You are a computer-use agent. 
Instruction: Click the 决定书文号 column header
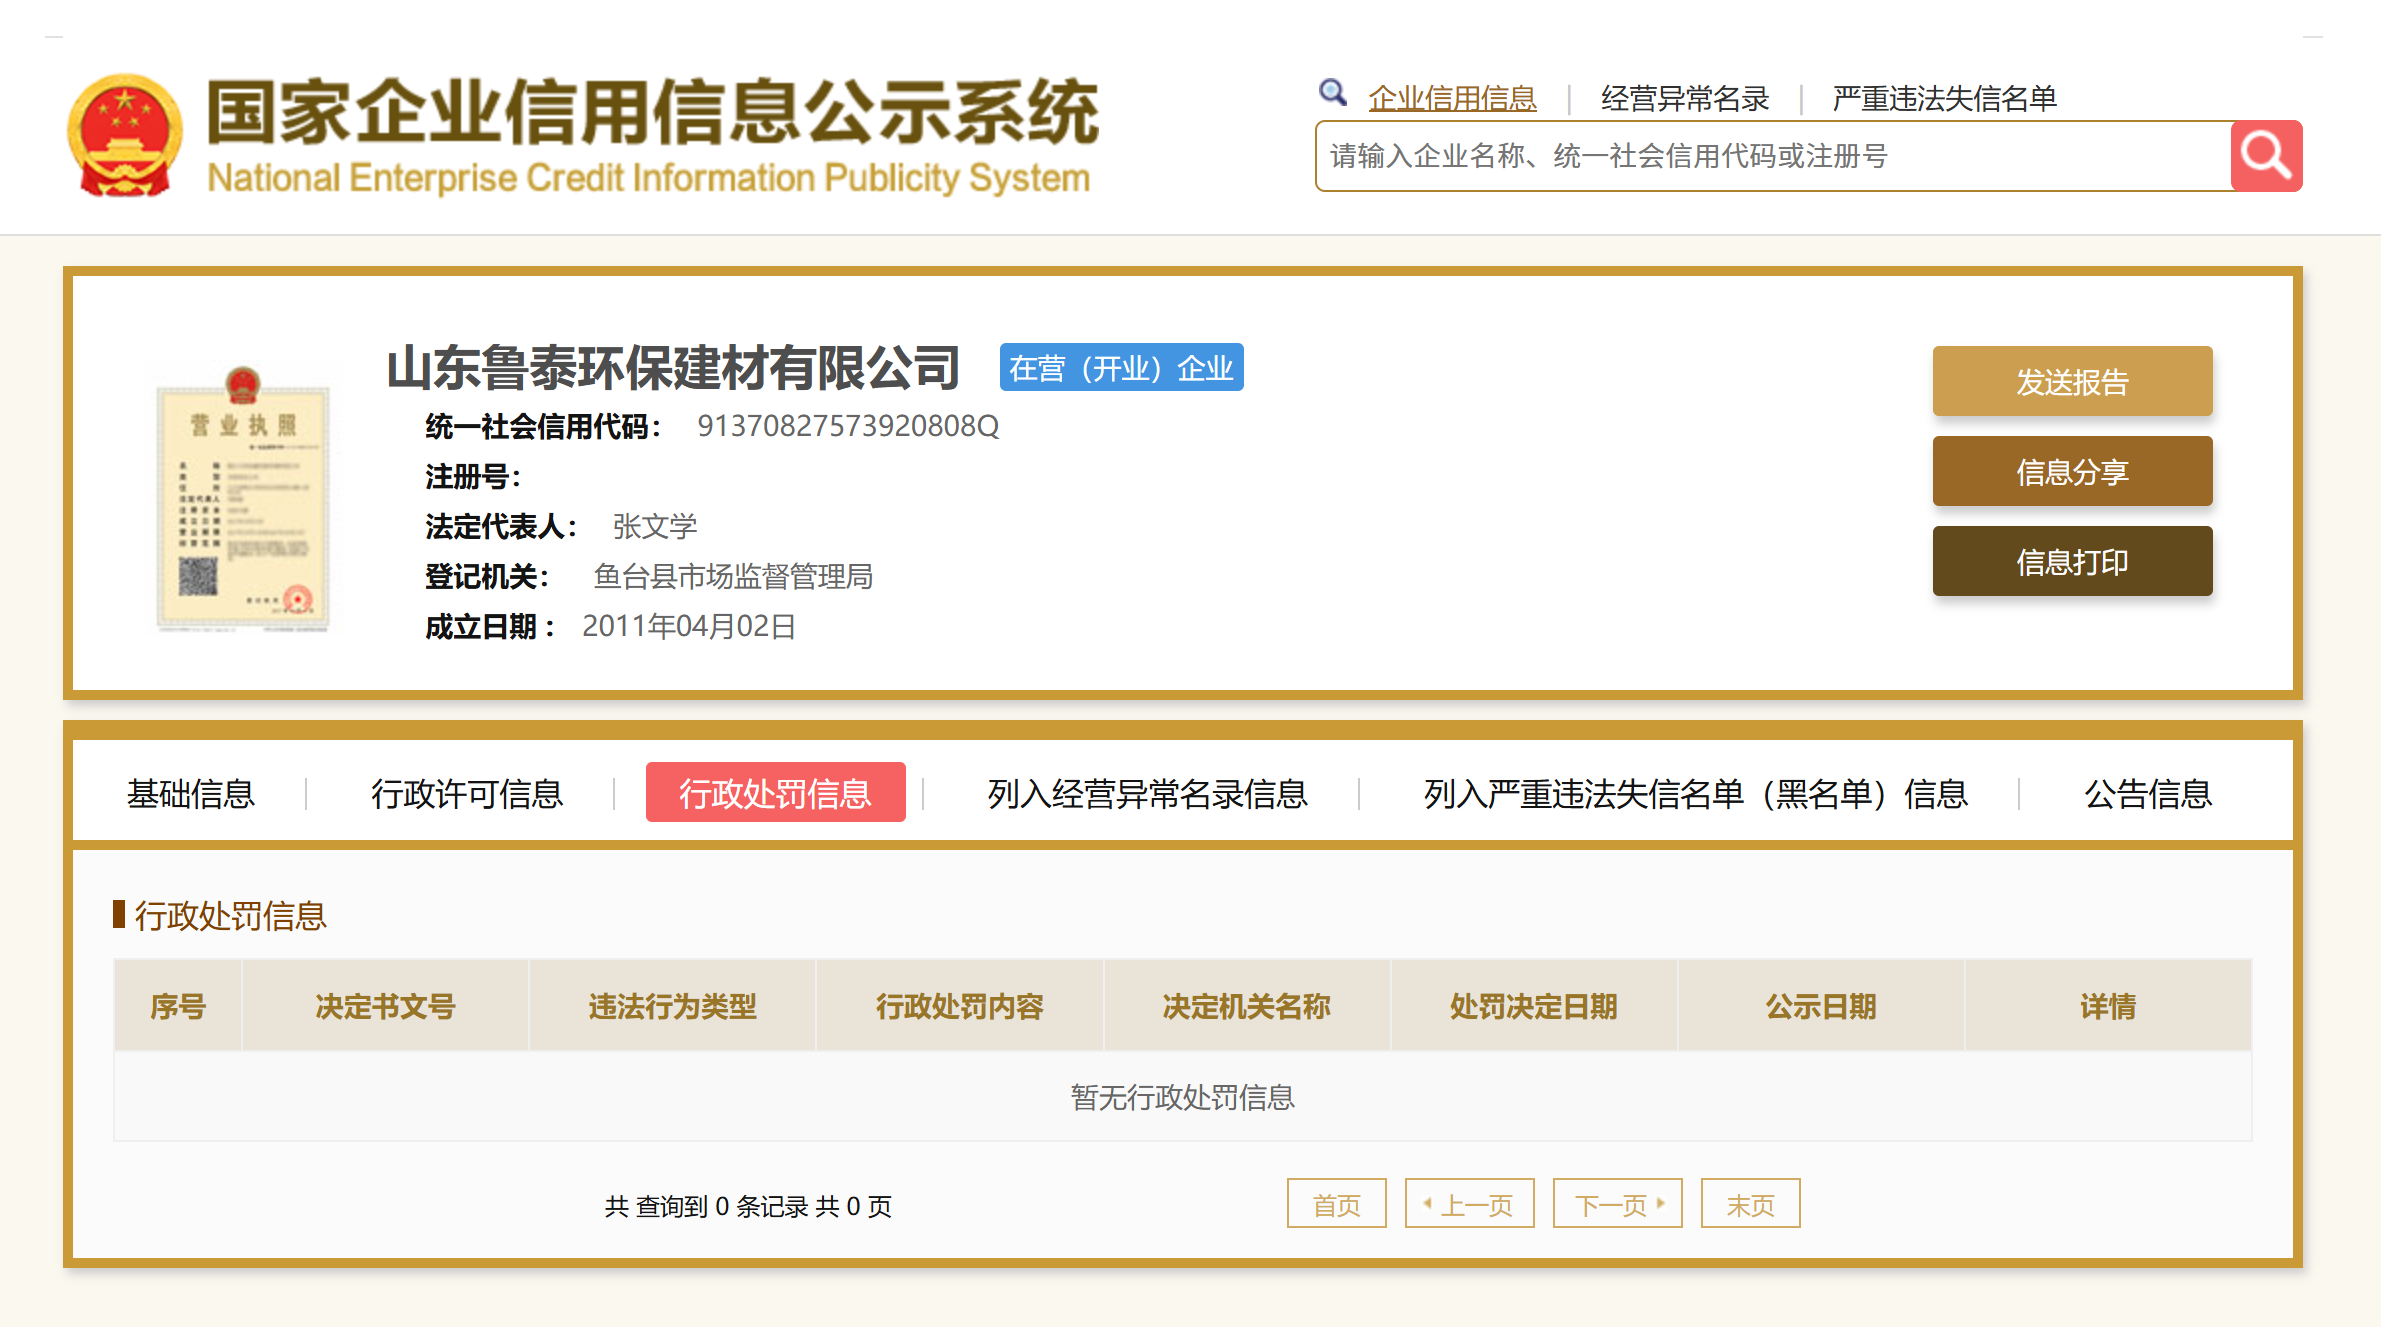click(385, 1006)
